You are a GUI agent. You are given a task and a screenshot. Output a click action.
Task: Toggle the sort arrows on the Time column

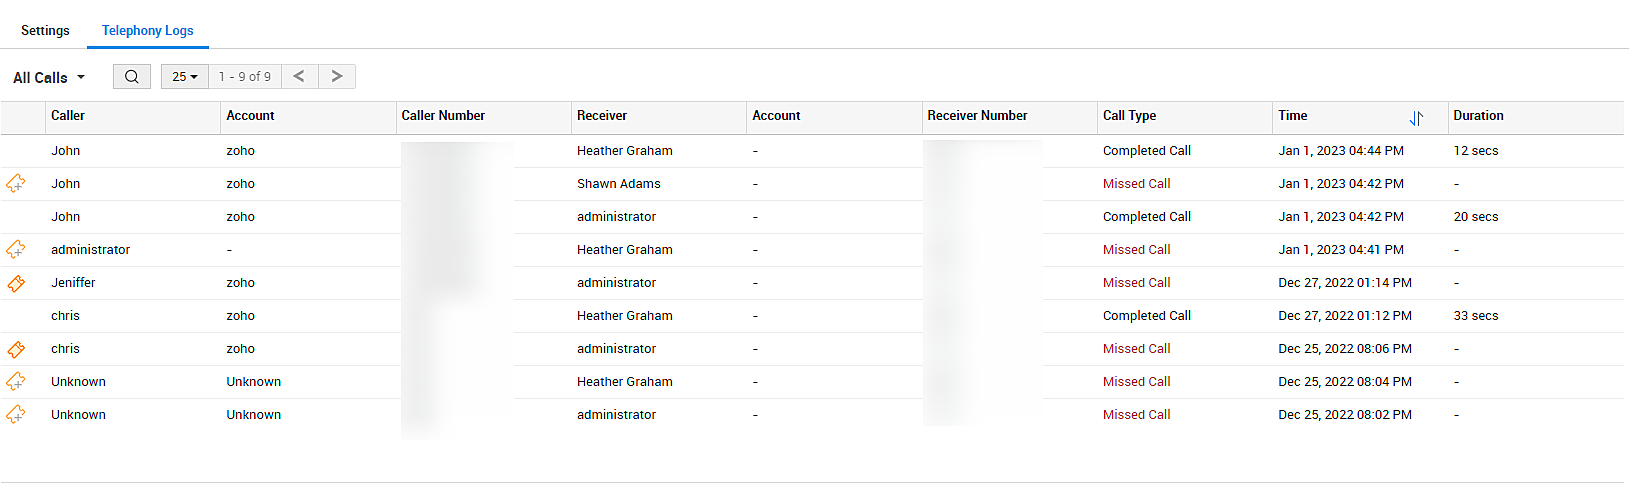[1416, 118]
